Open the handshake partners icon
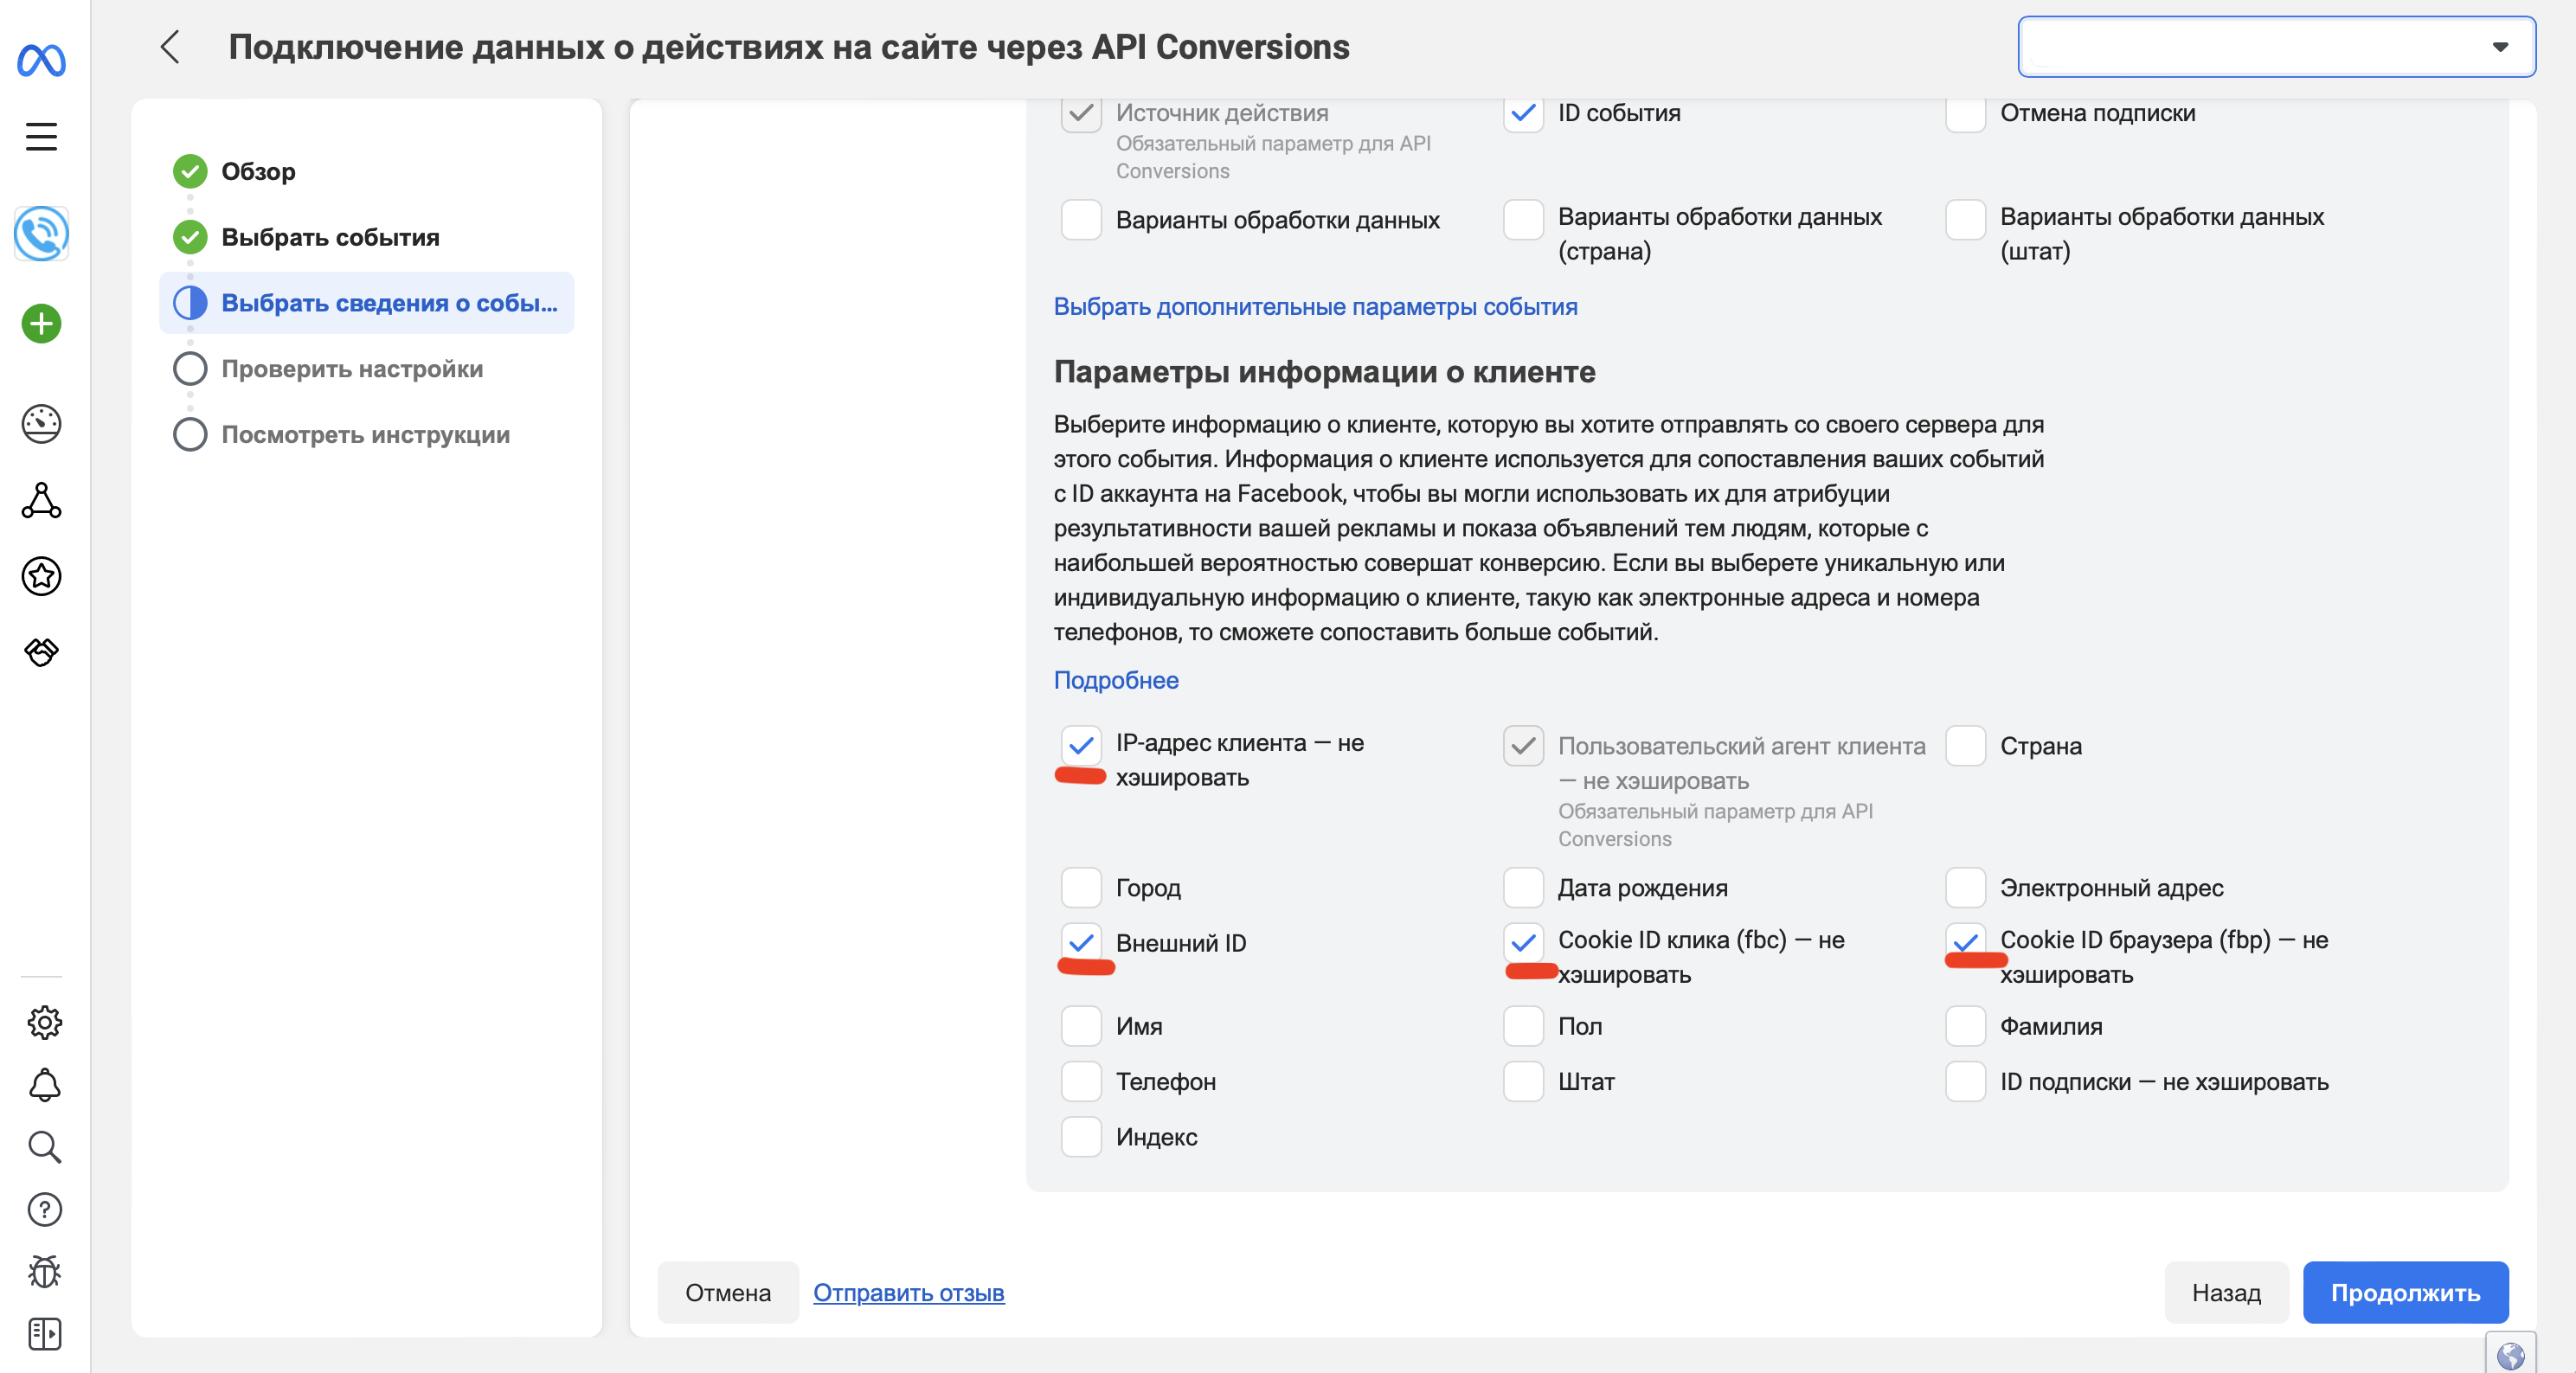This screenshot has width=2576, height=1373. 41,652
